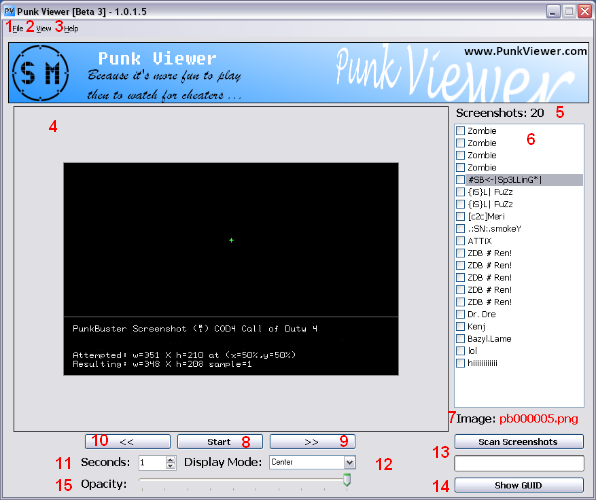The height and width of the screenshot is (500, 596).
Task: Go to previous screenshot with << button
Action: [128, 441]
